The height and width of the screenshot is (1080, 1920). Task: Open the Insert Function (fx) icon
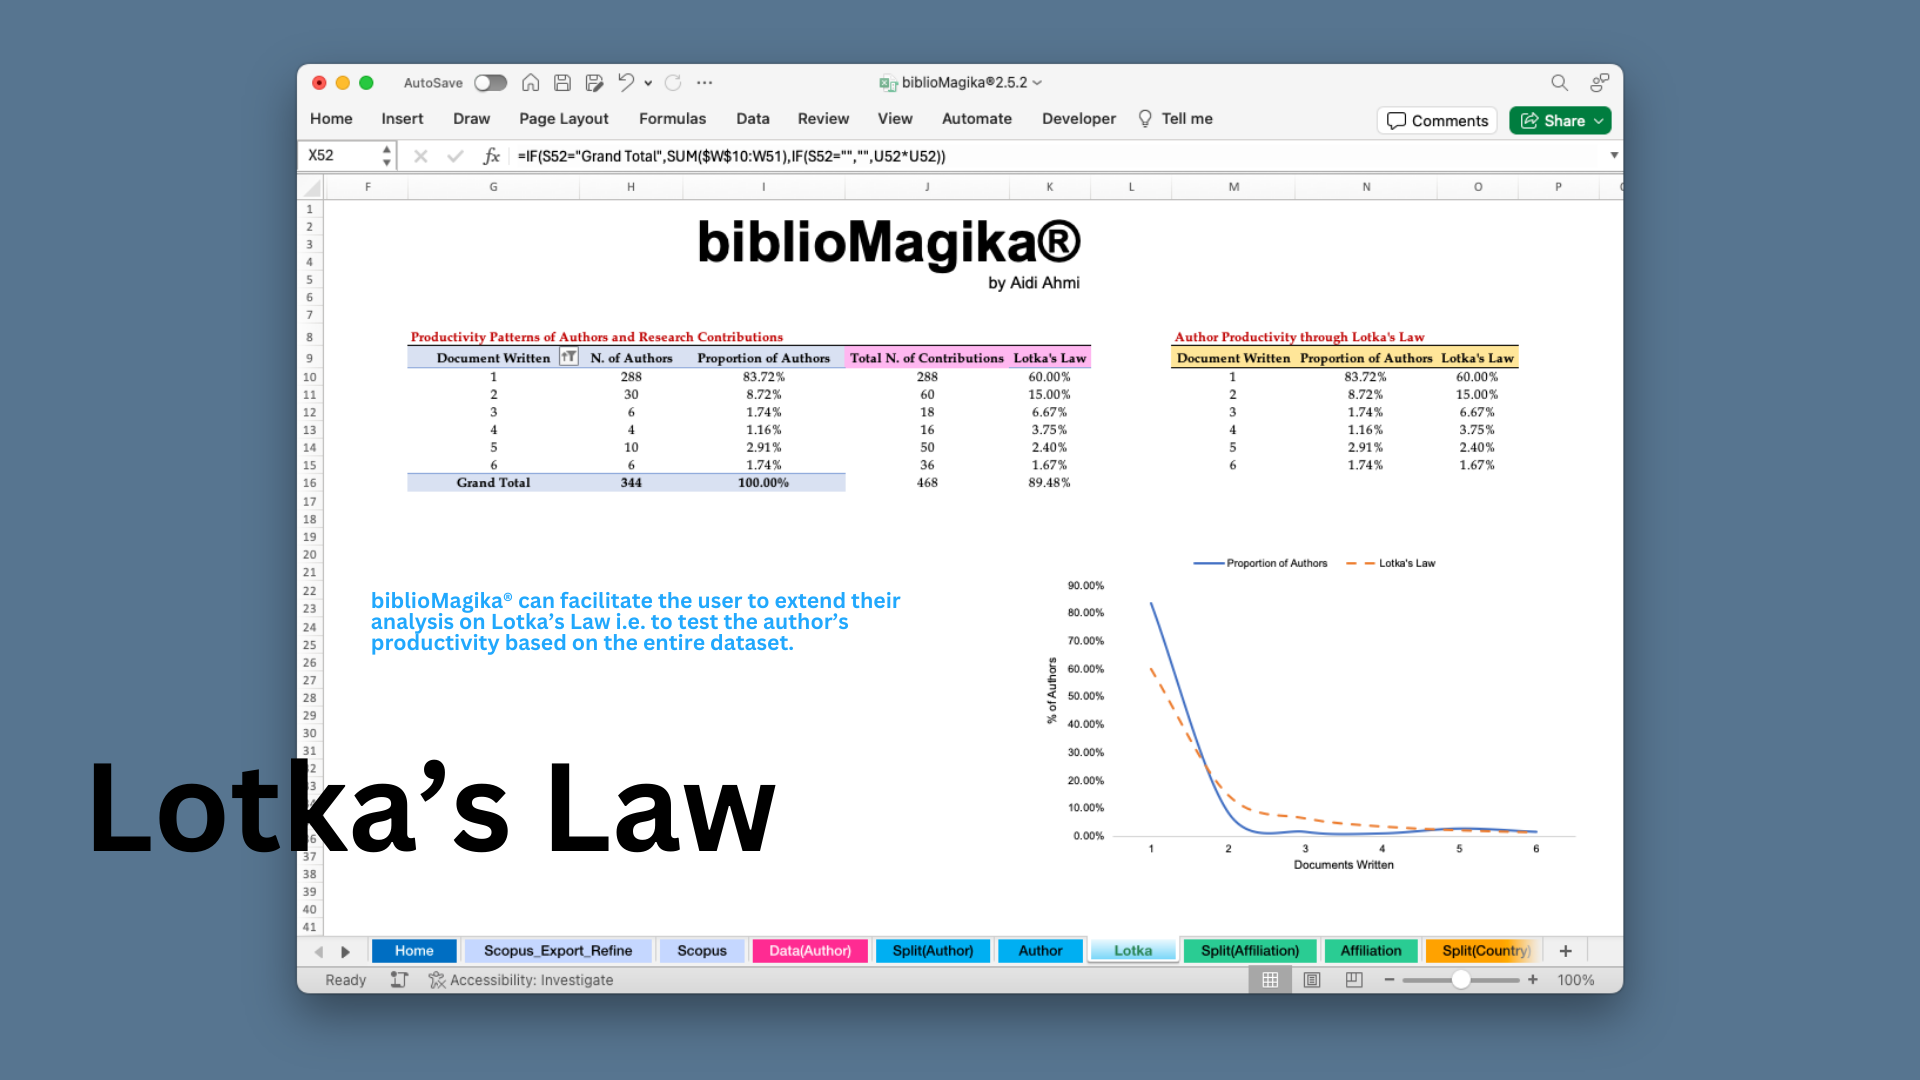coord(491,155)
